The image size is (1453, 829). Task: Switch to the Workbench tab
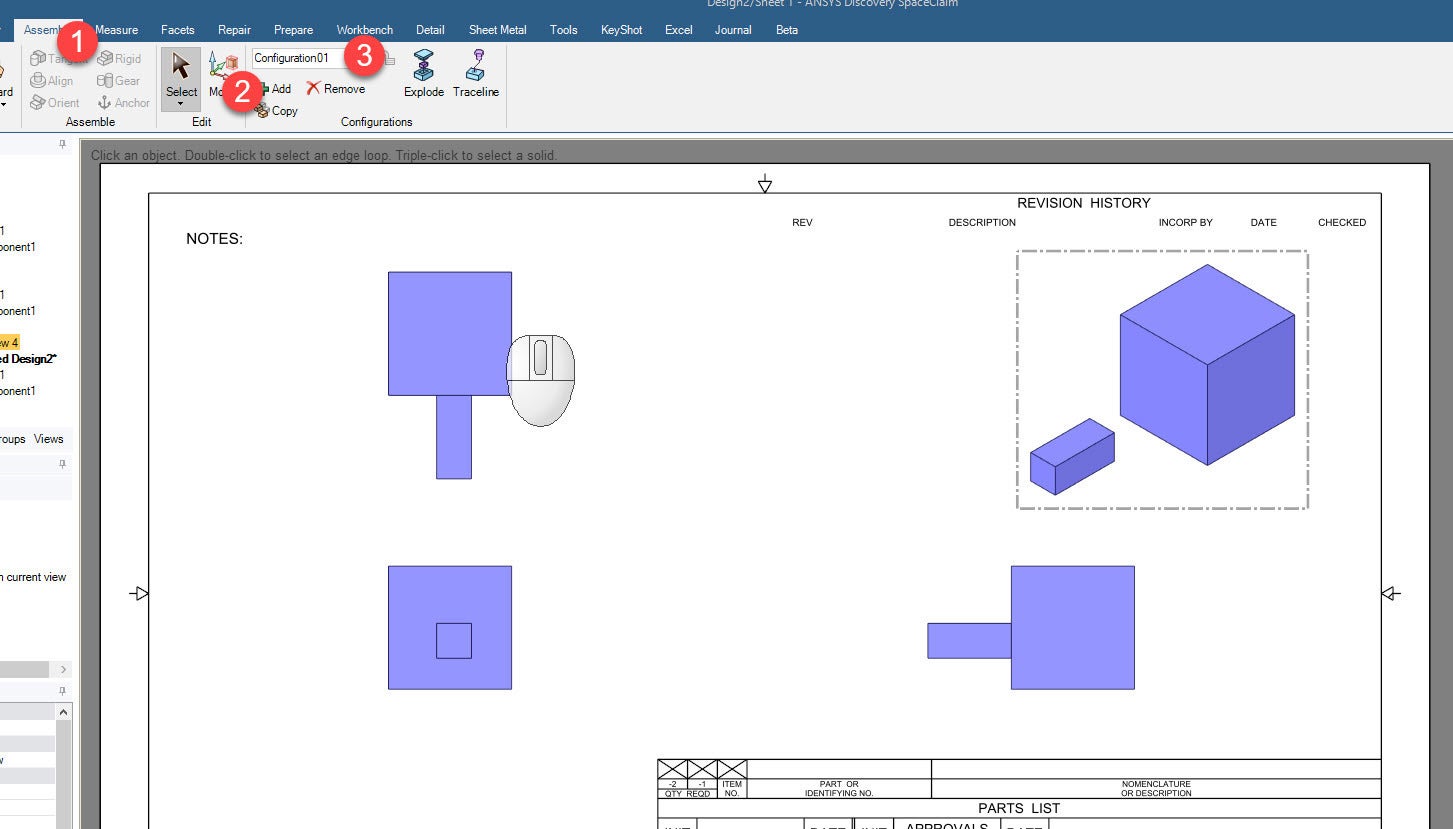click(365, 30)
